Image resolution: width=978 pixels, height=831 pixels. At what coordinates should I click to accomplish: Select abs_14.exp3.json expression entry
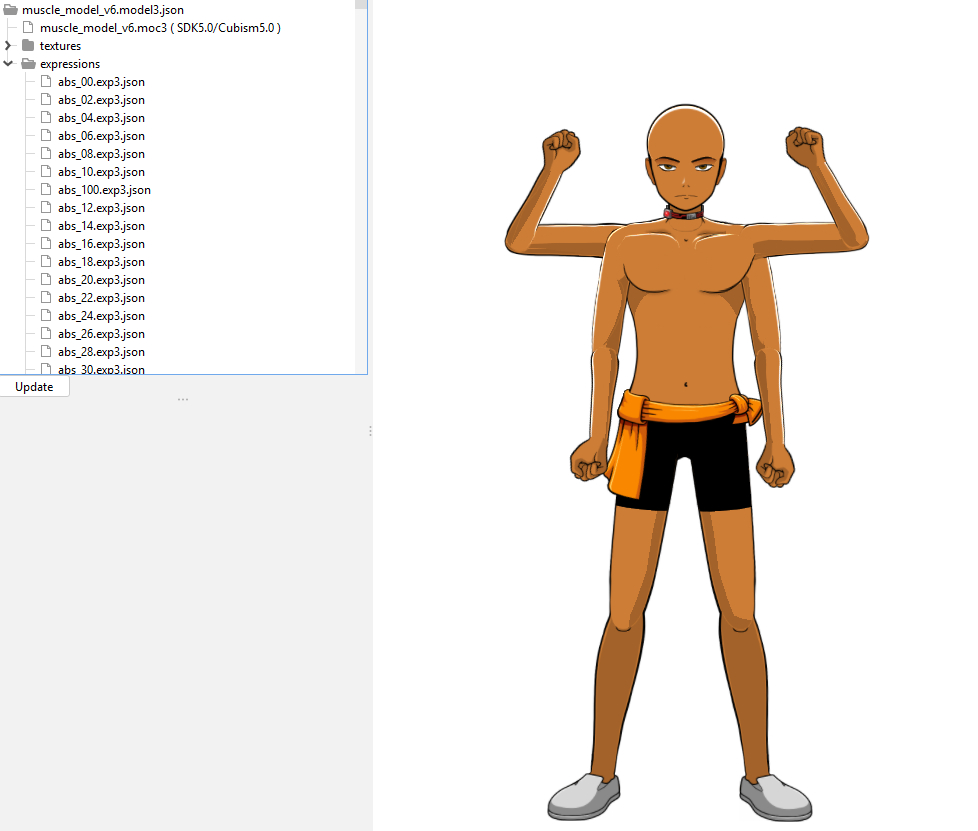coord(101,226)
